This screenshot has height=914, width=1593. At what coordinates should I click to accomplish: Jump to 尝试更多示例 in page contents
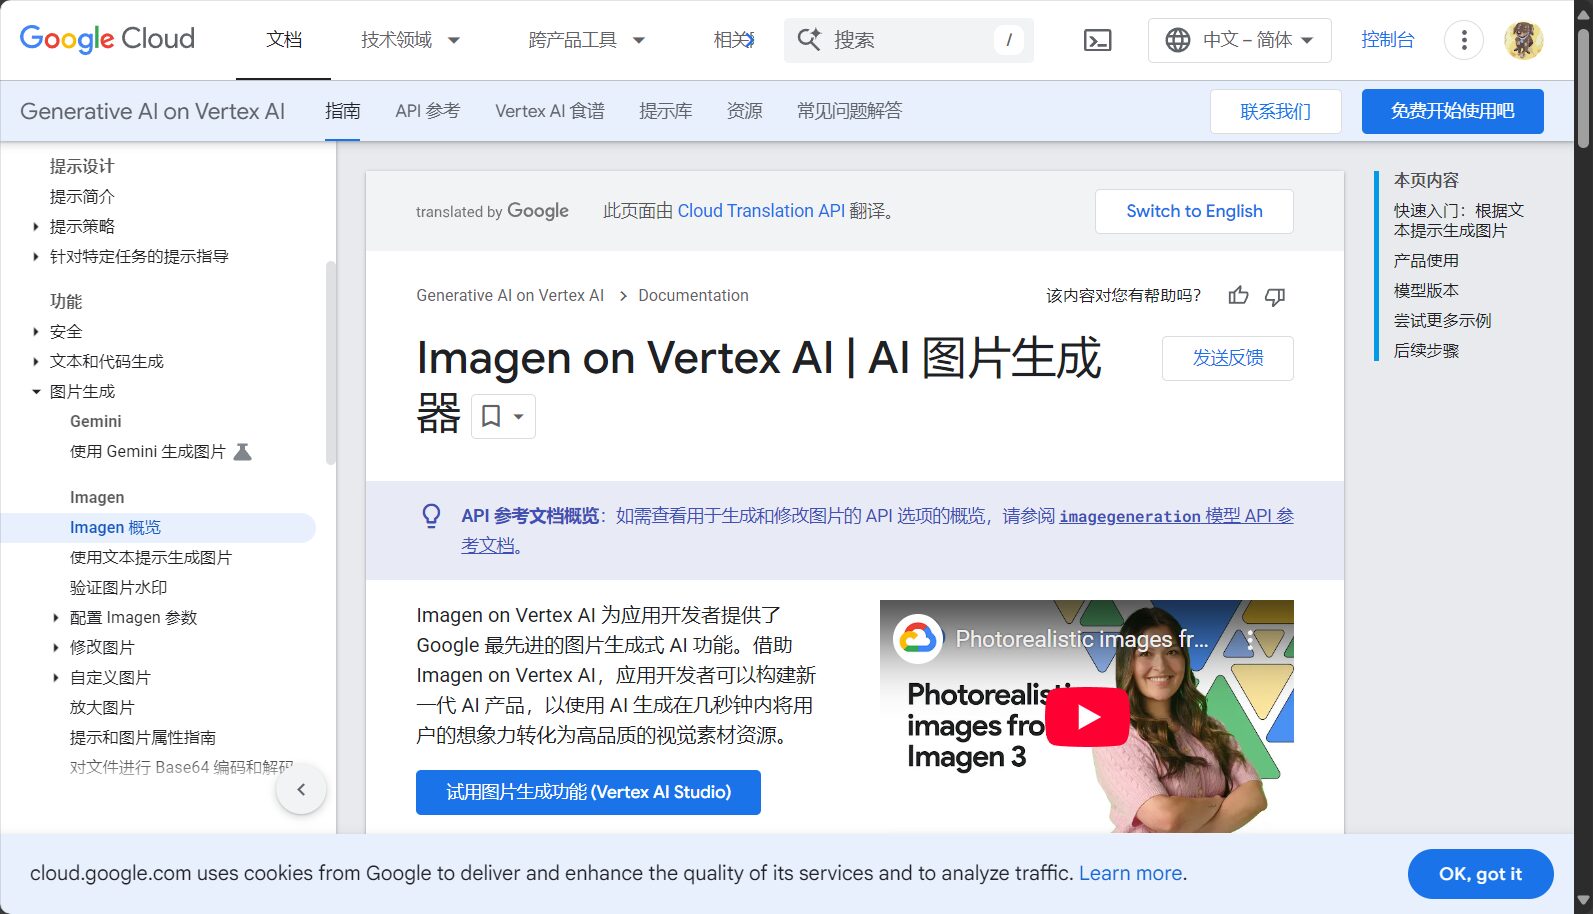pos(1442,321)
